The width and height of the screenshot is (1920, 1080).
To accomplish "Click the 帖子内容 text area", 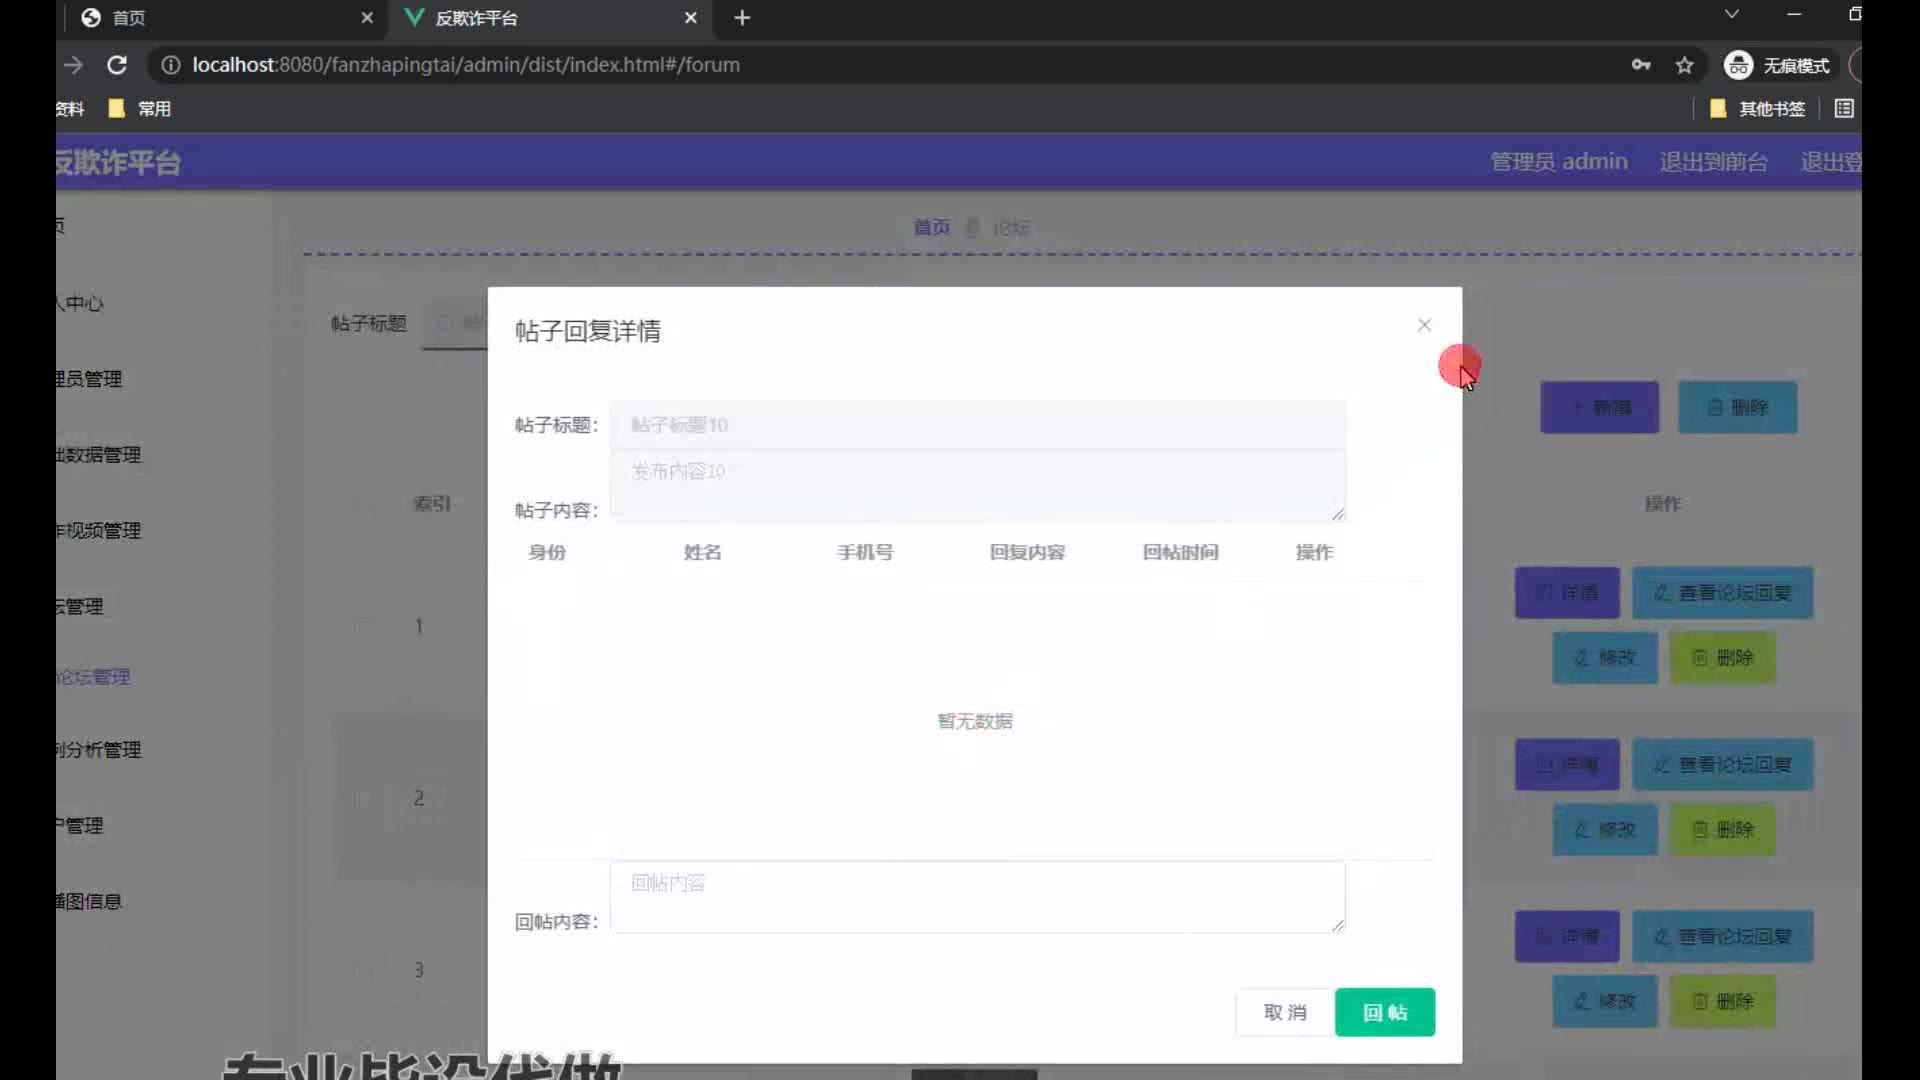I will (977, 485).
